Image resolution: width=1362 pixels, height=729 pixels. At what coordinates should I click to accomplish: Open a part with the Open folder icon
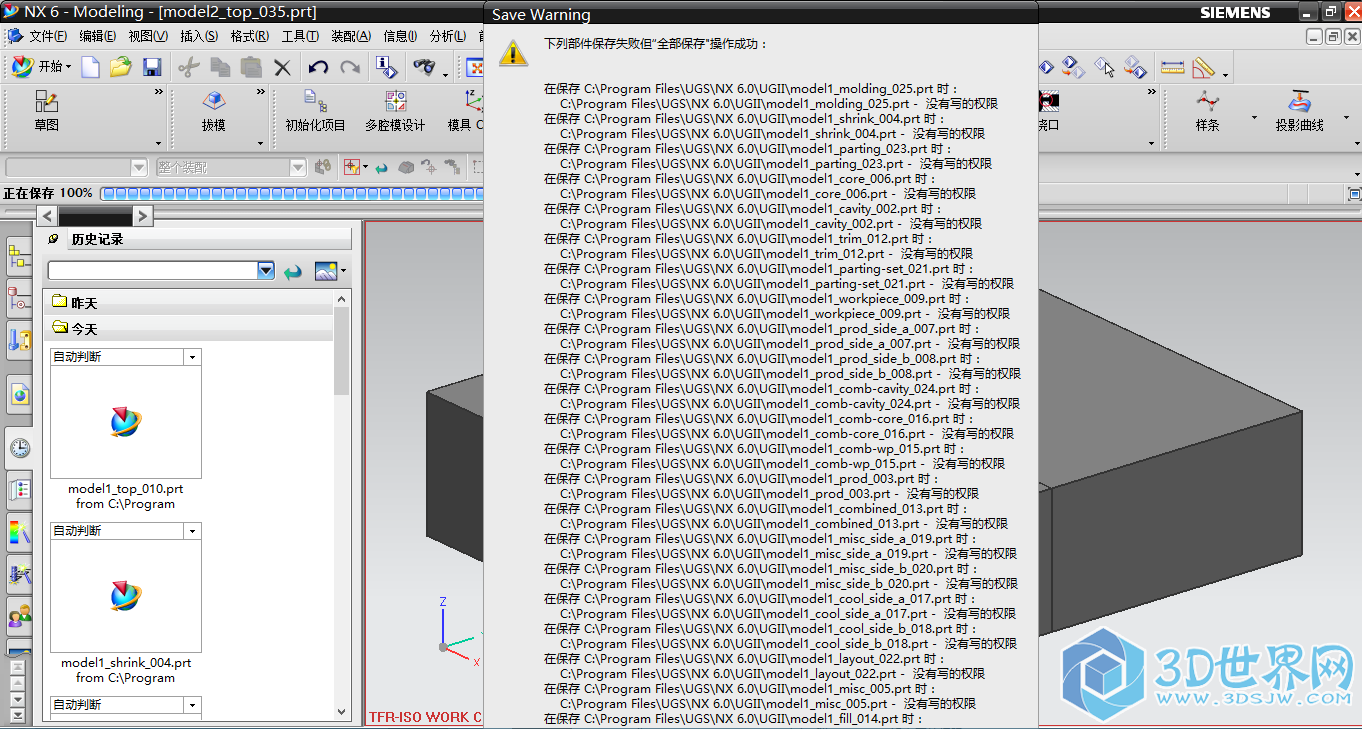coord(121,67)
